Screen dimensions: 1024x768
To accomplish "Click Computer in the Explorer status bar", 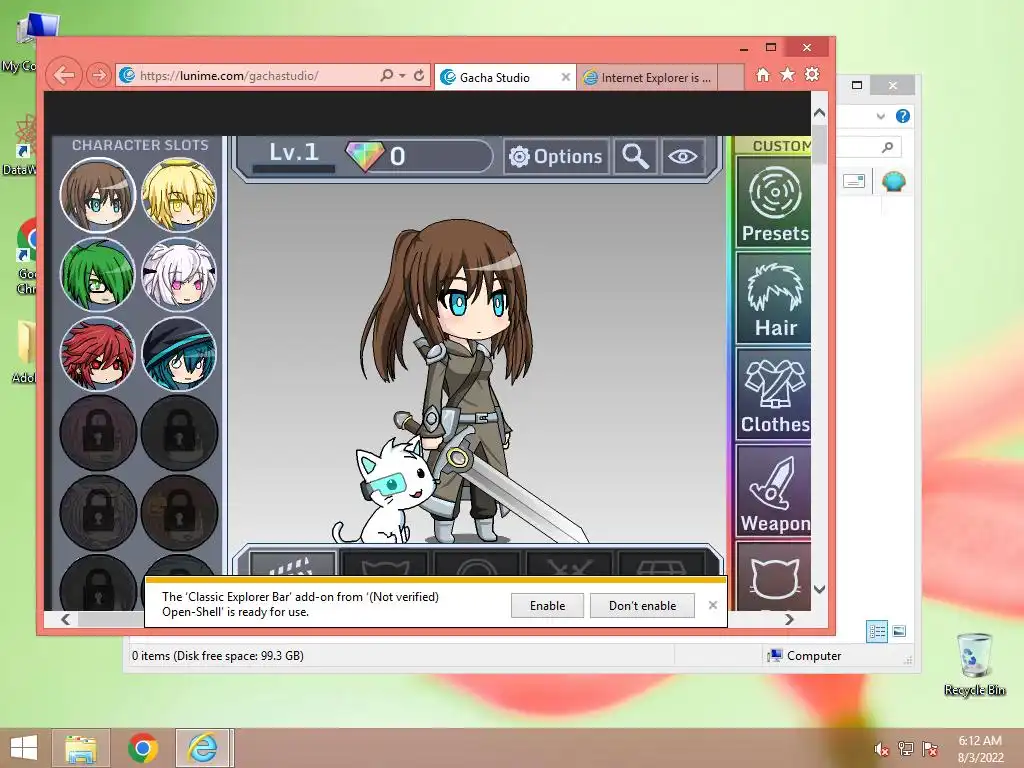I will pos(805,656).
